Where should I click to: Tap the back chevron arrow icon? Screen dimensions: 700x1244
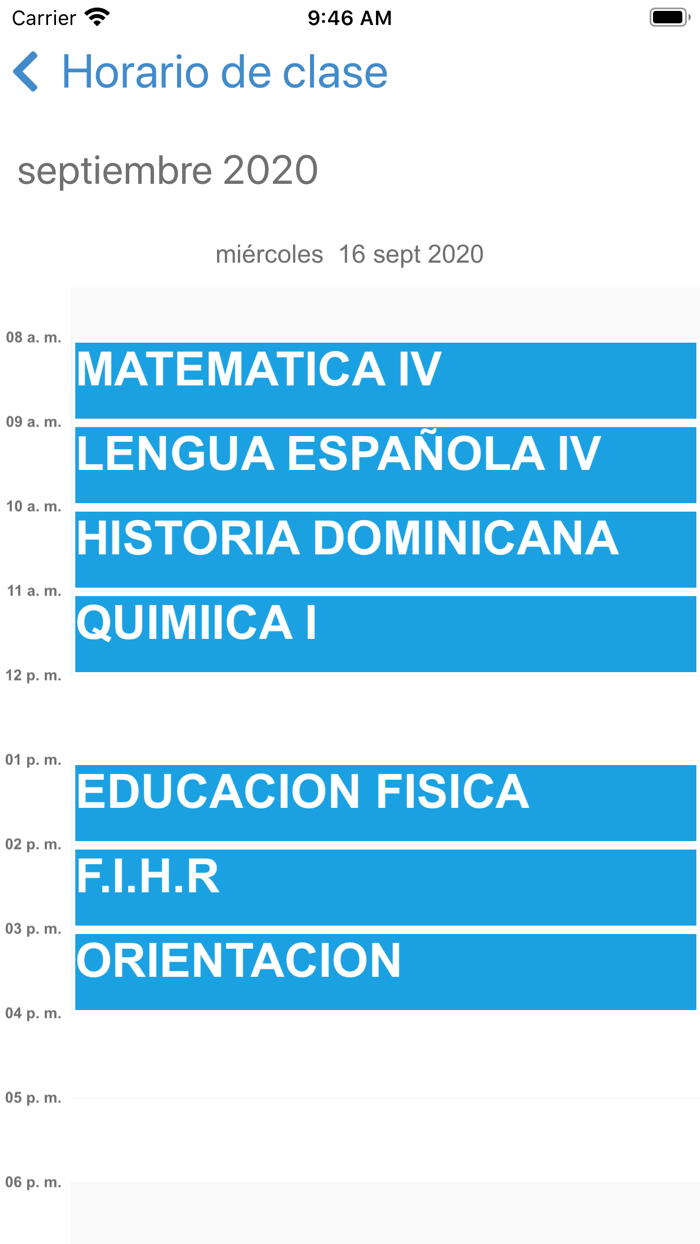(x=25, y=72)
